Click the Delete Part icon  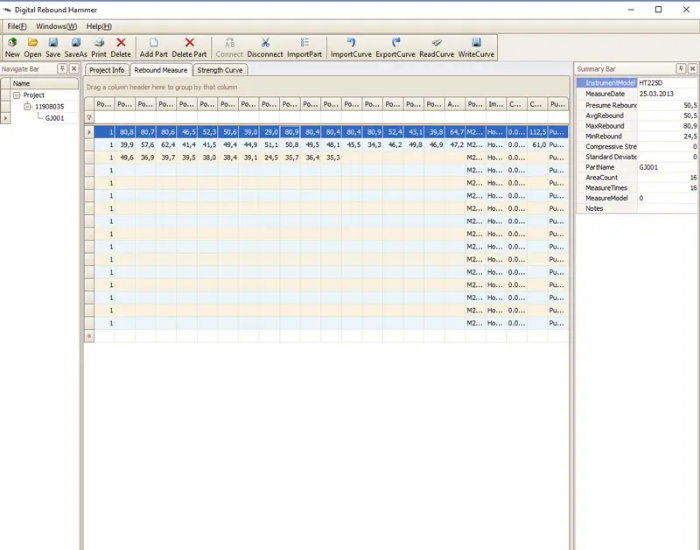[189, 43]
